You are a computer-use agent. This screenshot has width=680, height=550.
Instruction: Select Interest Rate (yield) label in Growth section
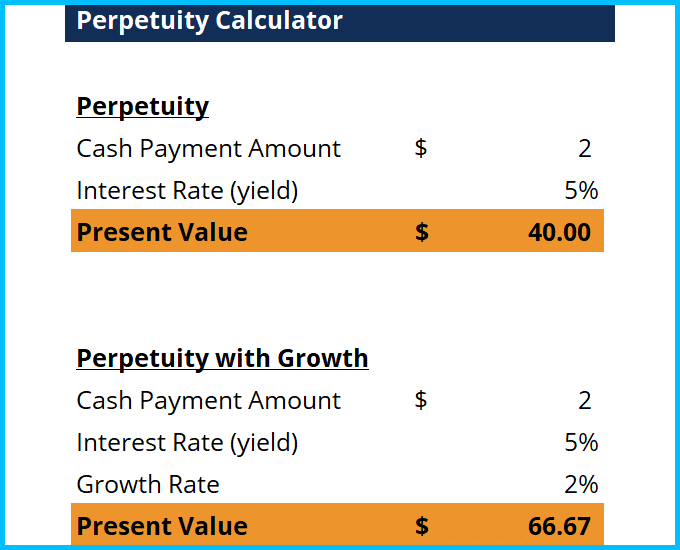[187, 442]
